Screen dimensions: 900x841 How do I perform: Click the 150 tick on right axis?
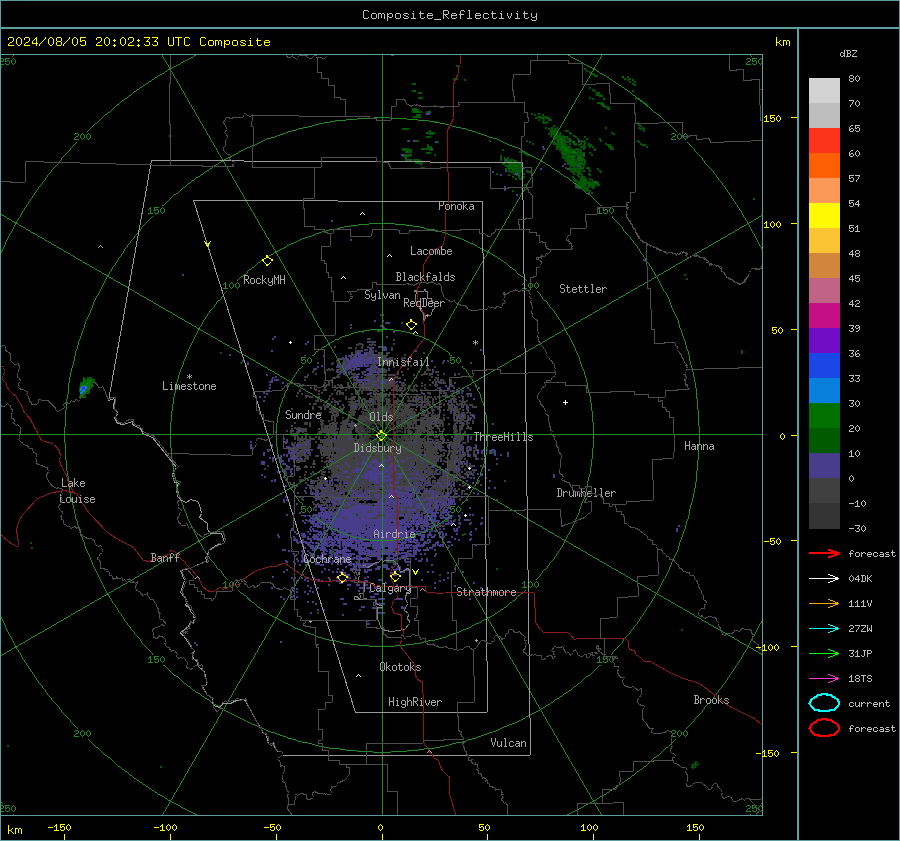[773, 118]
